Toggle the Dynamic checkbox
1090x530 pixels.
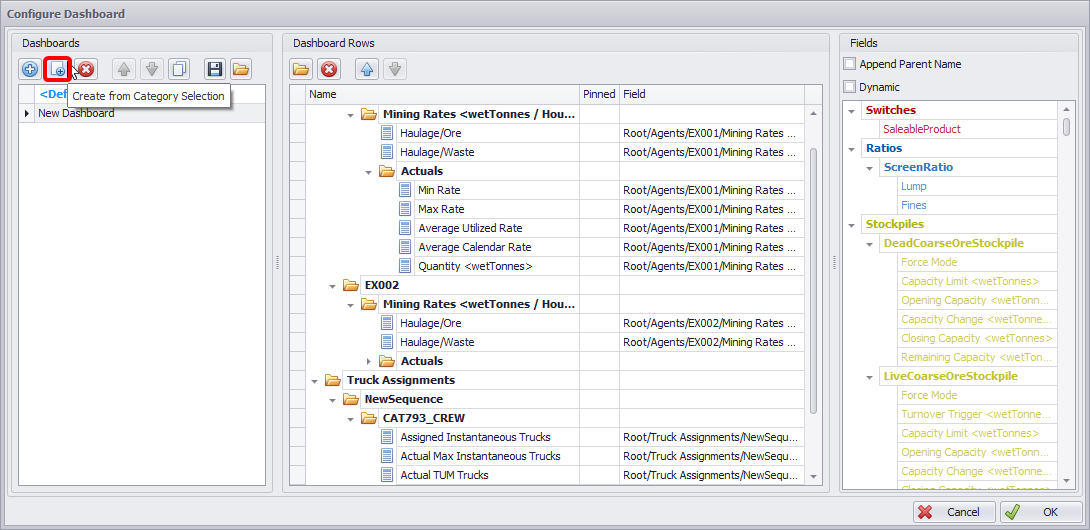click(x=850, y=87)
